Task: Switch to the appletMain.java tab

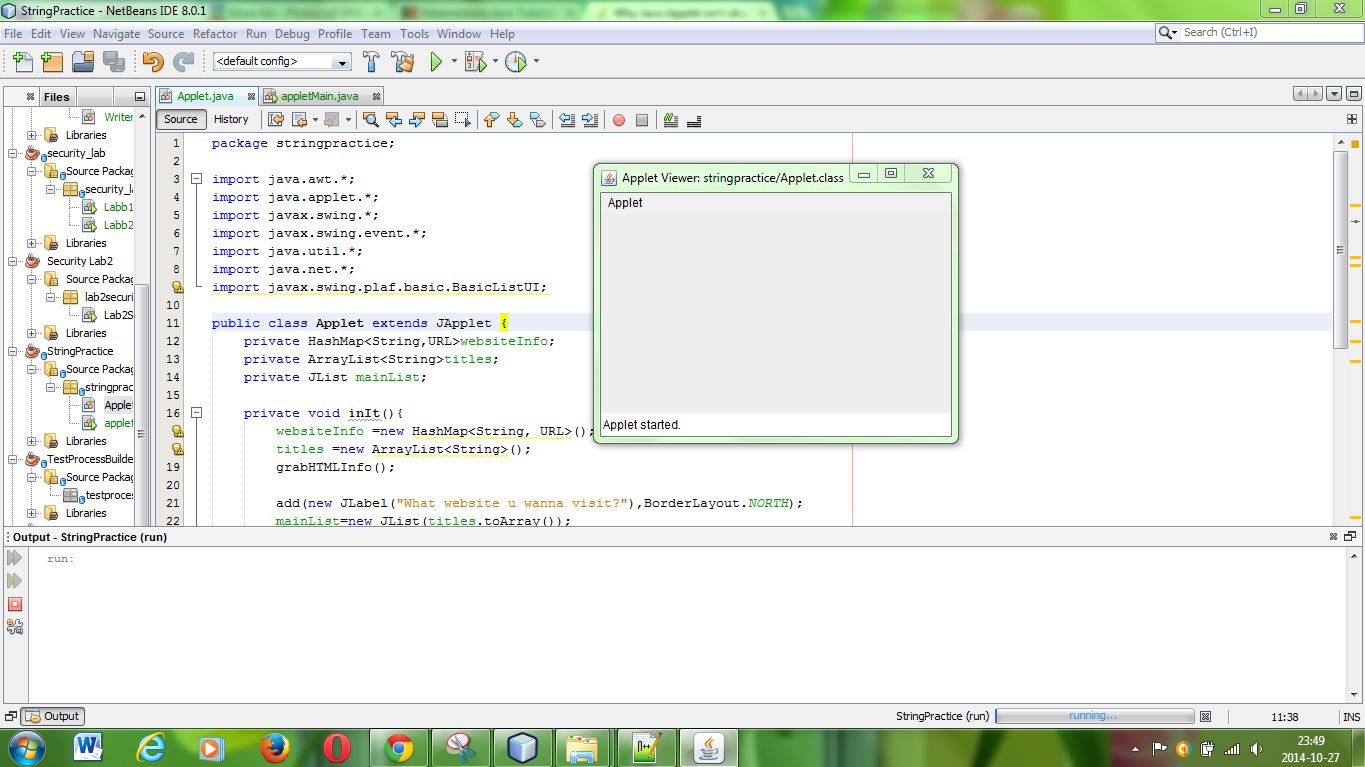Action: click(x=319, y=96)
